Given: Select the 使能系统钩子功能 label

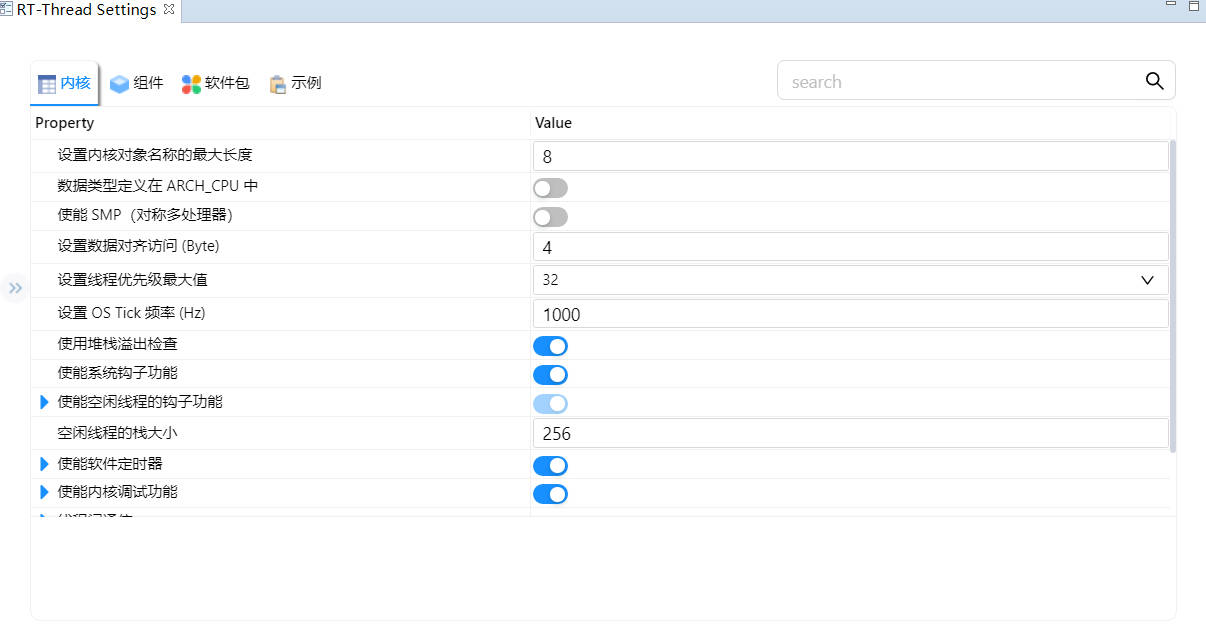Looking at the screenshot, I should (118, 373).
